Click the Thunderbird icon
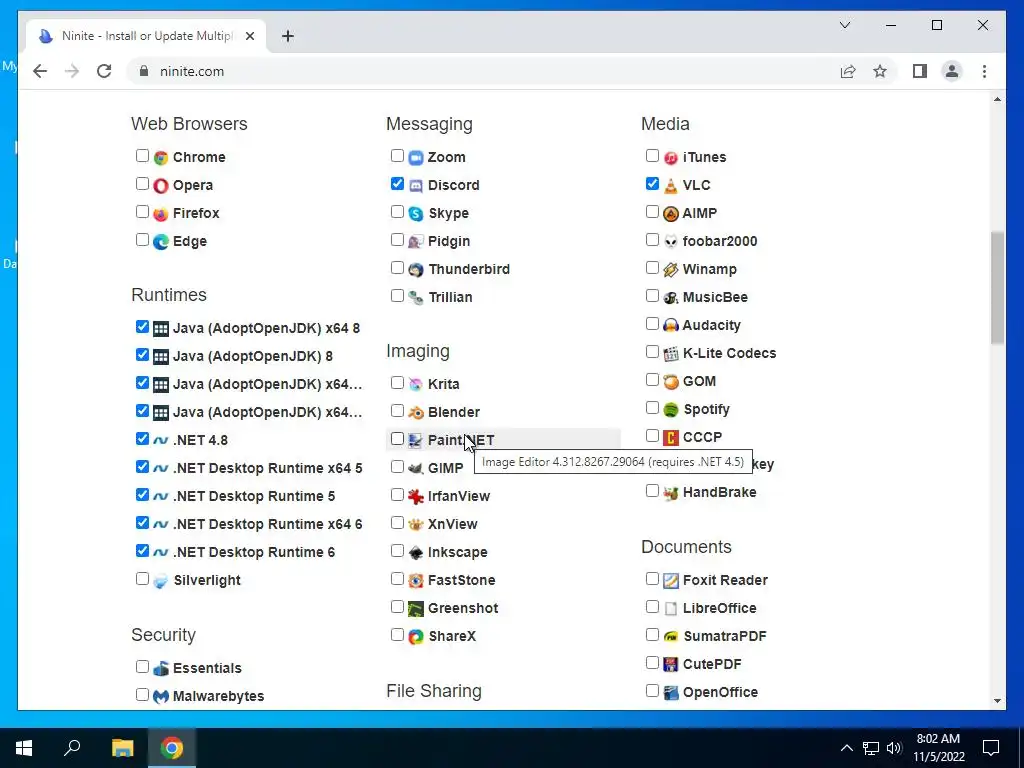Viewport: 1024px width, 768px height. tap(416, 270)
